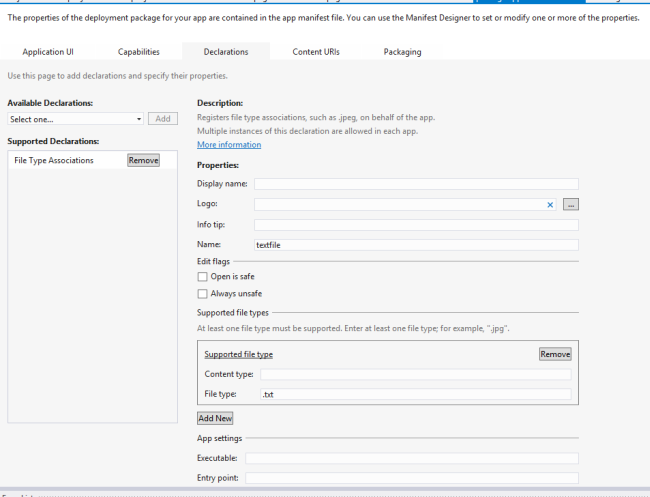This screenshot has width=650, height=497.
Task: Click the Entry point text box
Action: click(x=412, y=478)
